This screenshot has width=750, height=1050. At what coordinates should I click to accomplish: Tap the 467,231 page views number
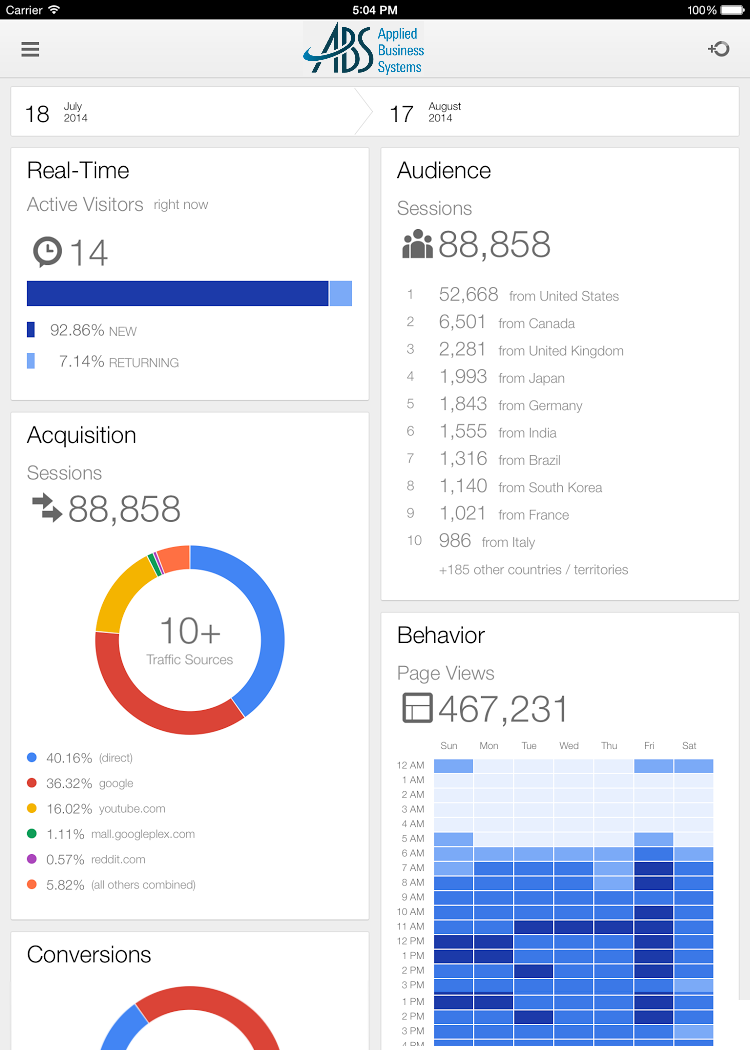503,708
